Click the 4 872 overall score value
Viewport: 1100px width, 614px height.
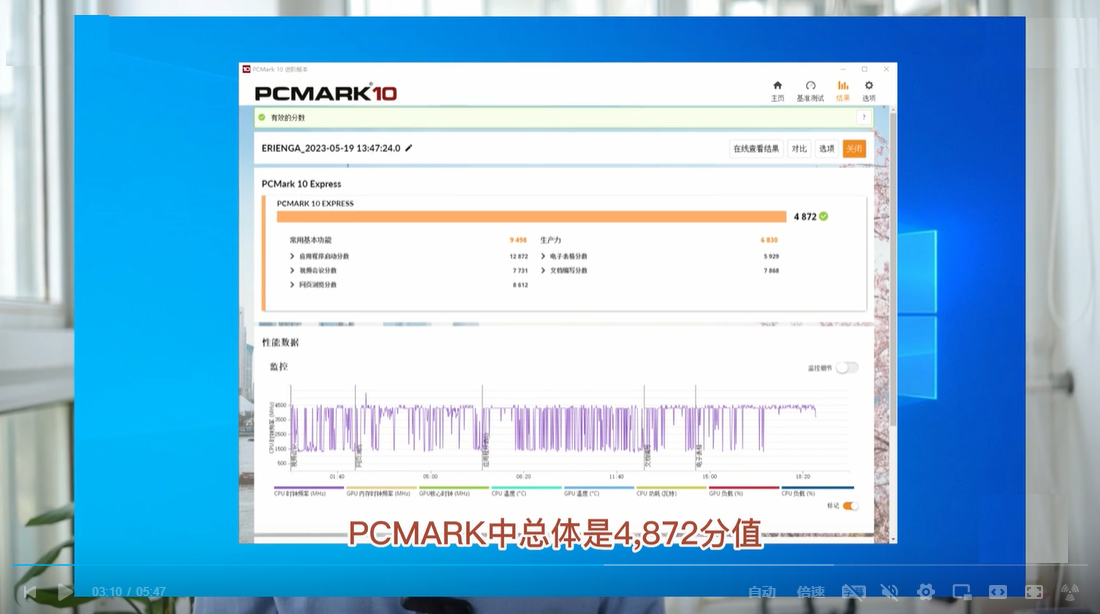coord(805,217)
